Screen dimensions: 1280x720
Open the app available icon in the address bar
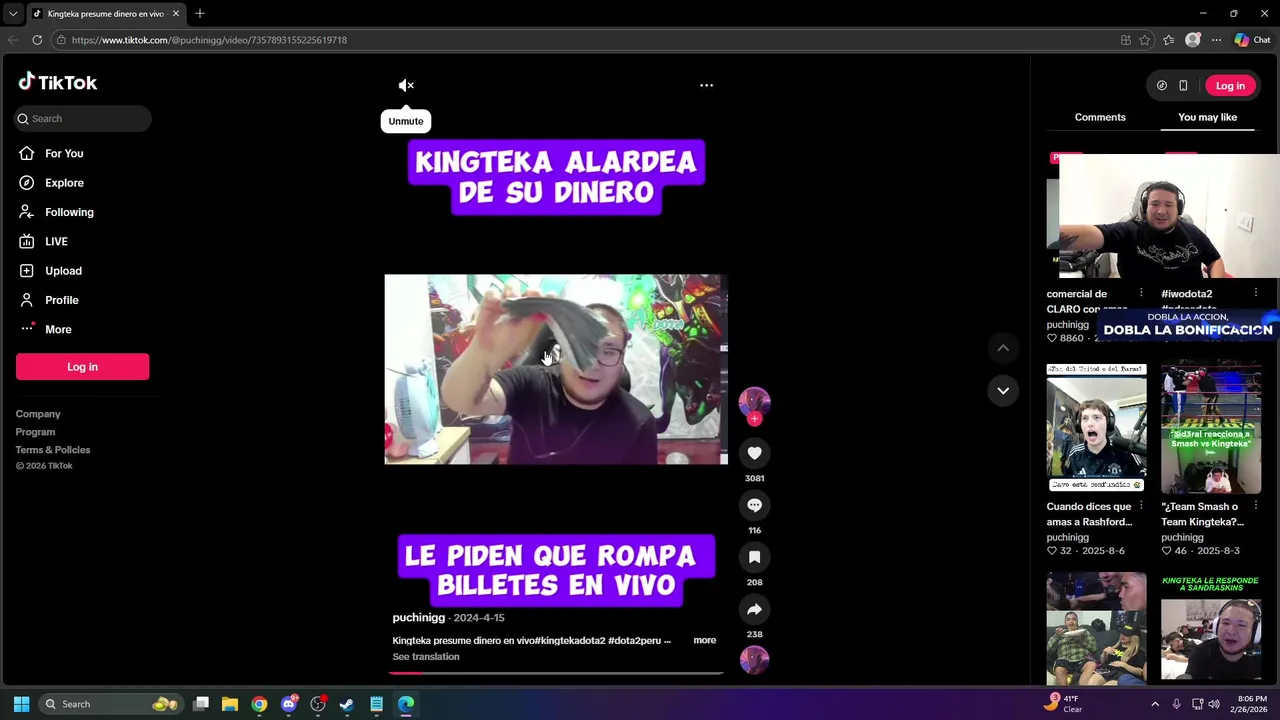click(x=1125, y=40)
